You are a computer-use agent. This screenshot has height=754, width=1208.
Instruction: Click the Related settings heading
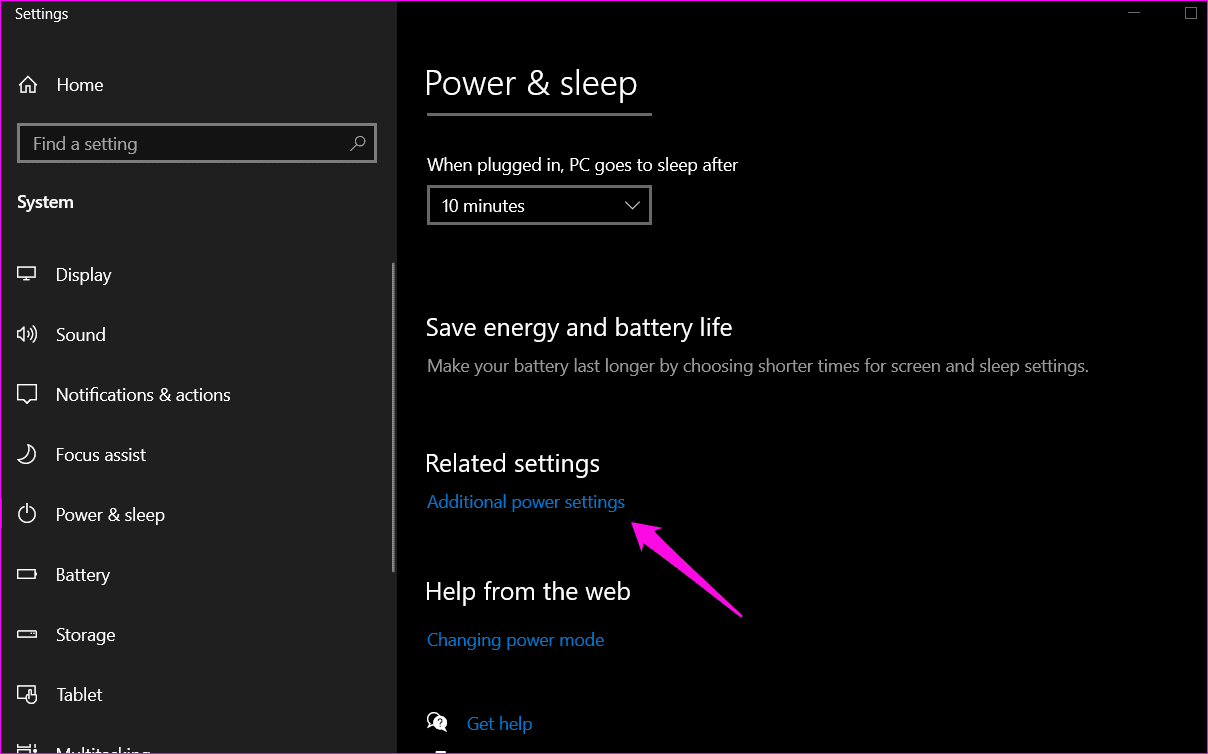(x=513, y=464)
